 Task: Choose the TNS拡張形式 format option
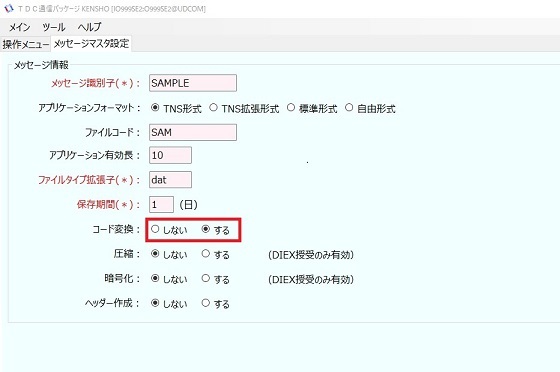coord(213,107)
